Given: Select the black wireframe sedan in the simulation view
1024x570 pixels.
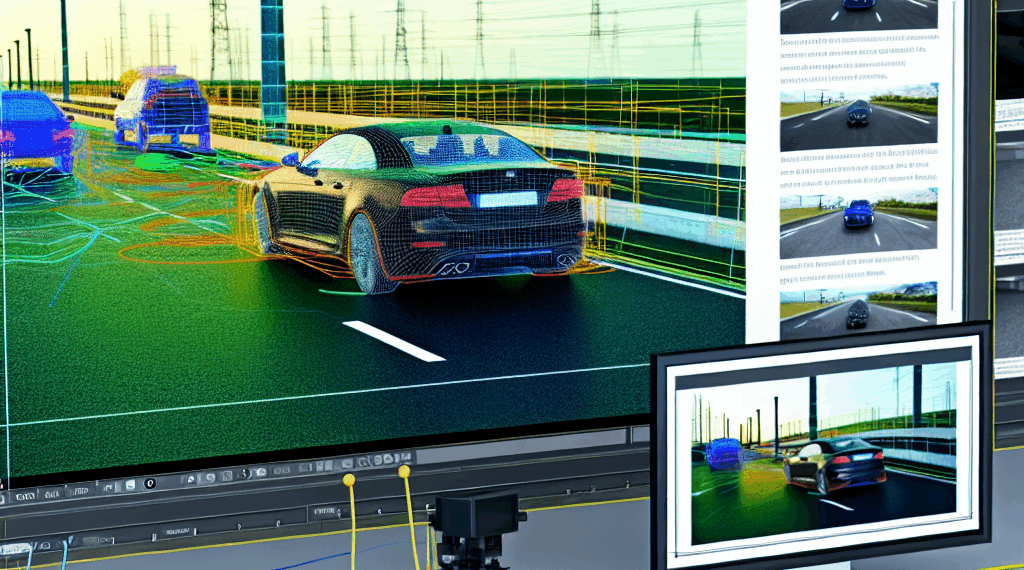Looking at the screenshot, I should tap(421, 206).
